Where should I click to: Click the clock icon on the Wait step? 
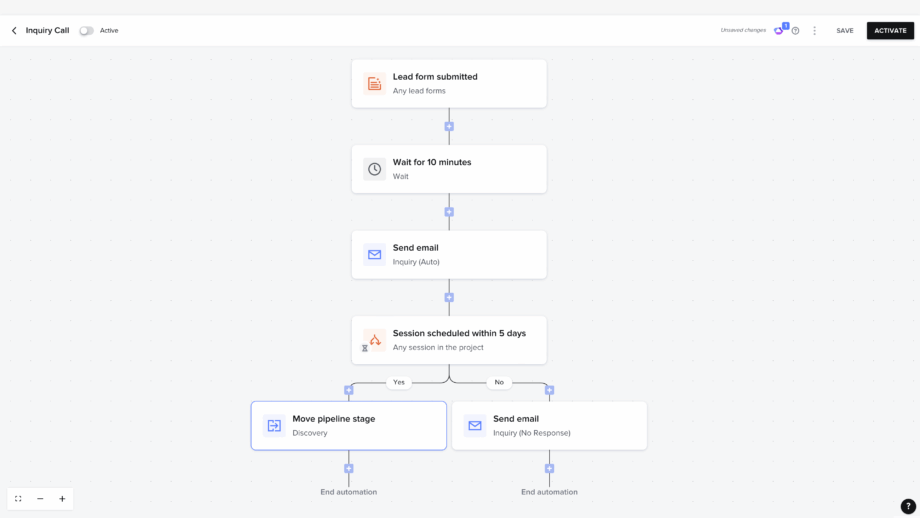click(374, 169)
